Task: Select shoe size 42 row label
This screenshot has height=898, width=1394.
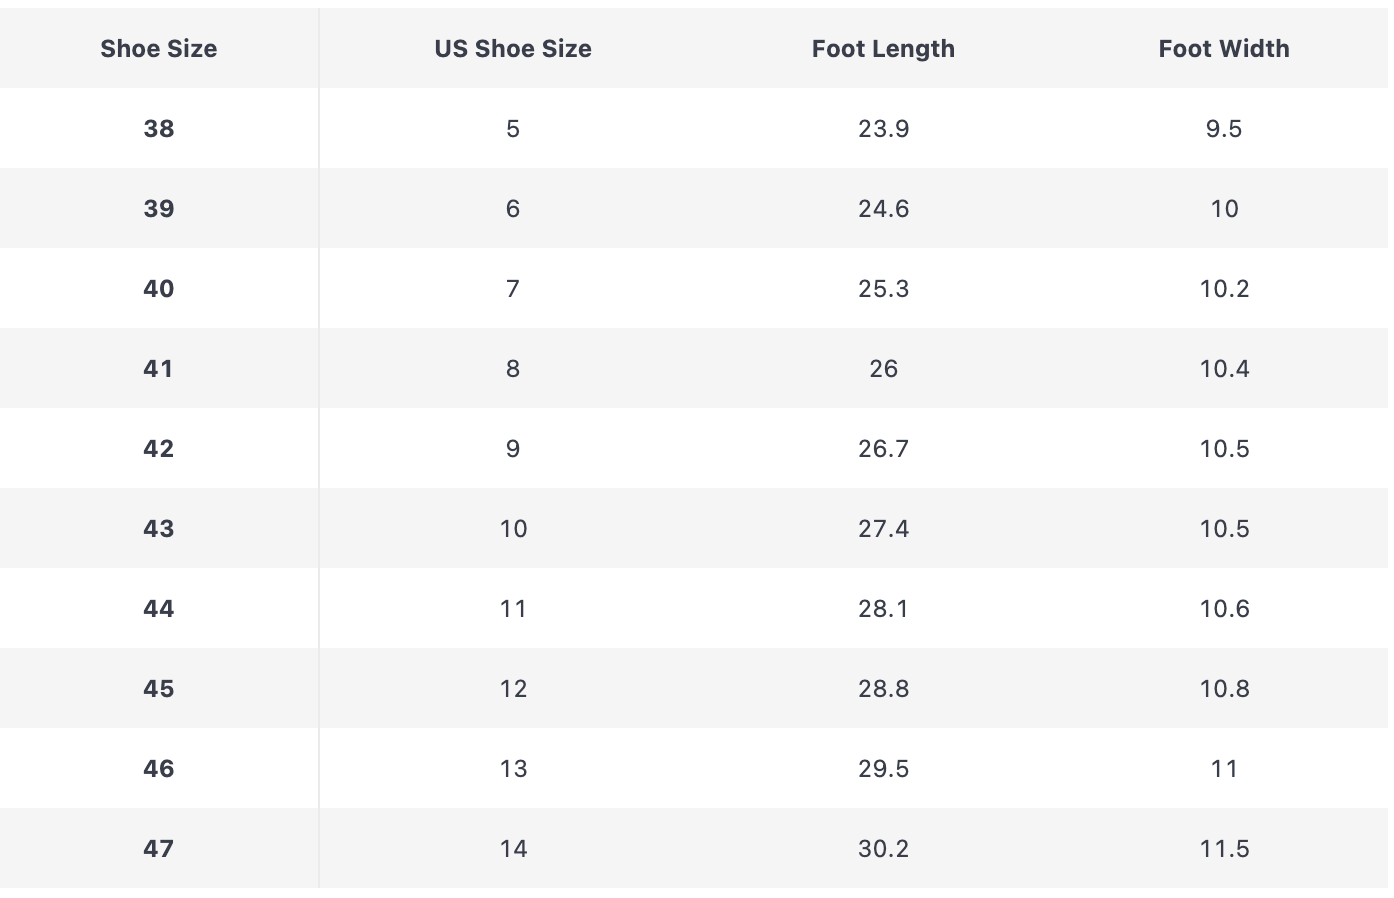Action: (158, 448)
